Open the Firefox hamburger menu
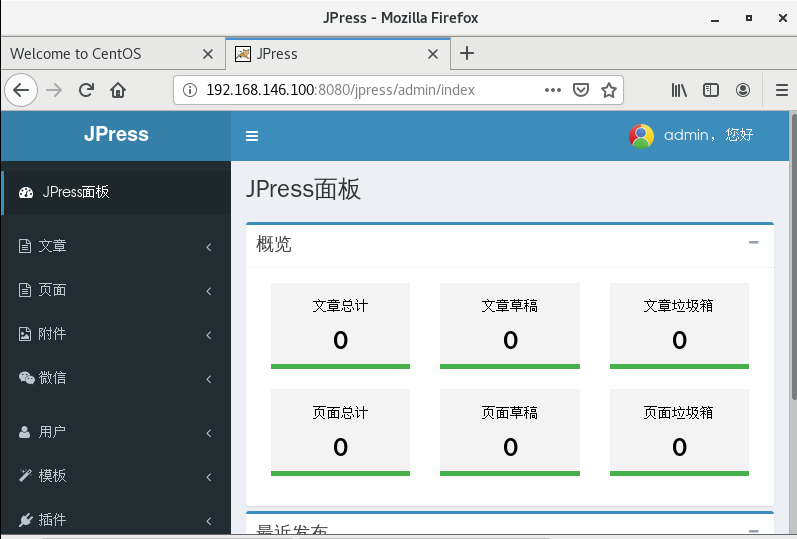This screenshot has width=797, height=539. [x=782, y=90]
